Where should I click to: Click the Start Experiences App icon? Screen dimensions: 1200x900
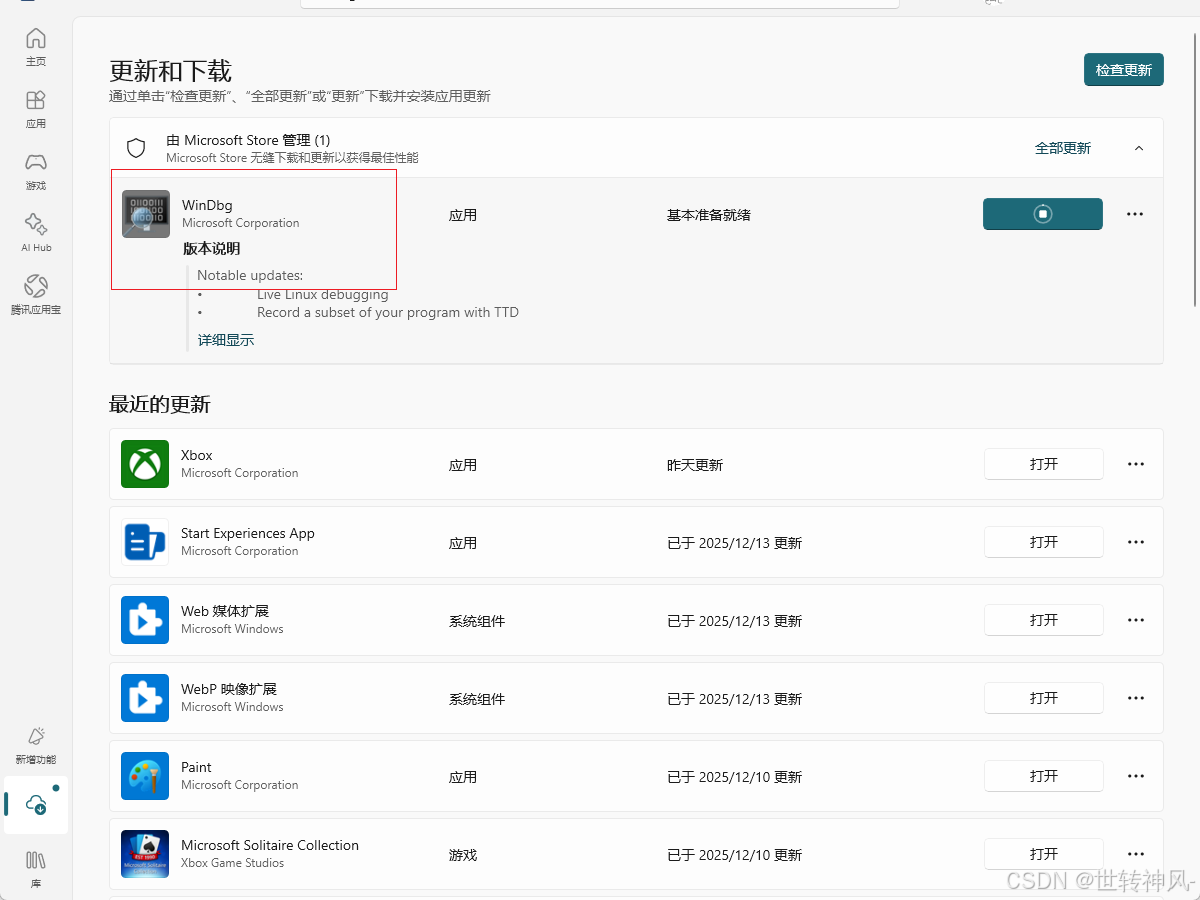[x=145, y=542]
